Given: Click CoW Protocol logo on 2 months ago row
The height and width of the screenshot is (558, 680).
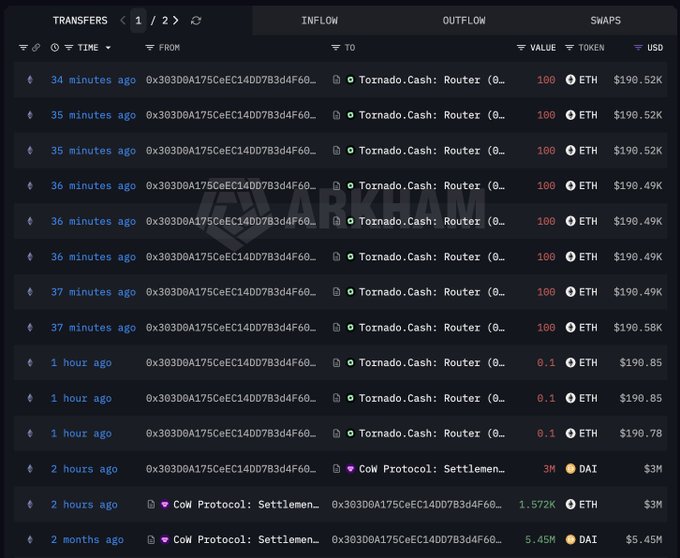Looking at the screenshot, I should point(165,539).
